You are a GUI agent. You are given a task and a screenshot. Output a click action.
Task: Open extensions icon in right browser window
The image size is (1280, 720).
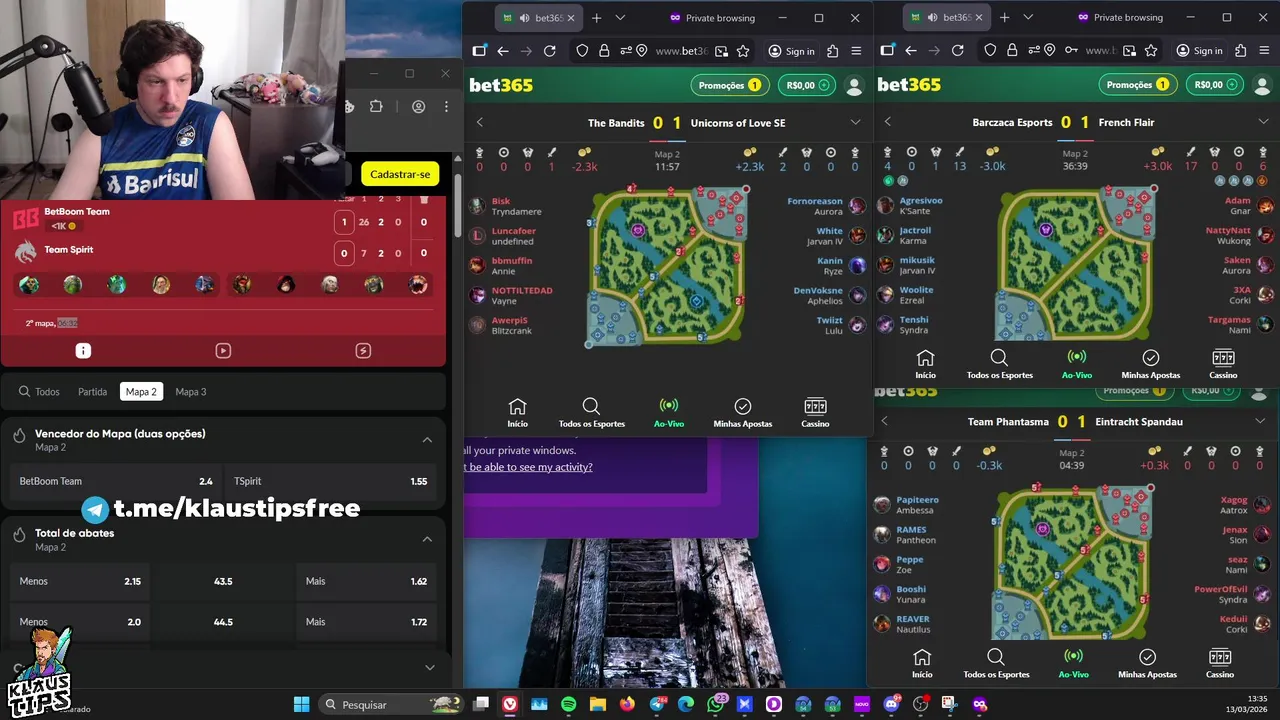coord(1241,51)
